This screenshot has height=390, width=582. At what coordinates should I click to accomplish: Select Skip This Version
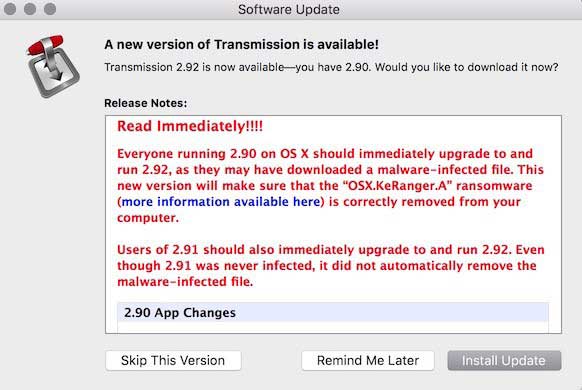(173, 360)
